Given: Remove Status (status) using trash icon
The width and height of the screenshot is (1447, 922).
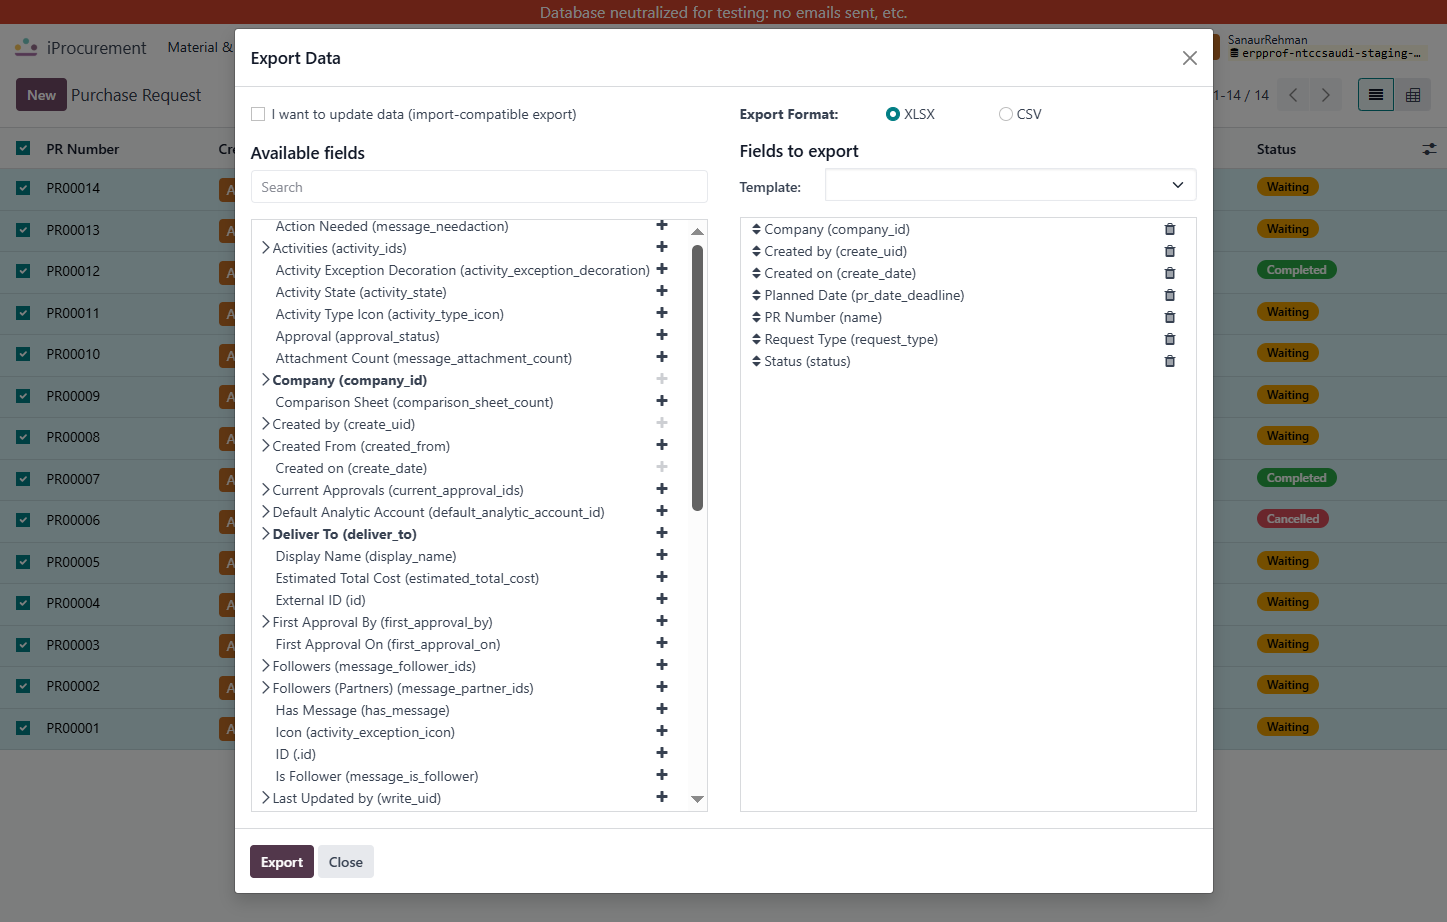Looking at the screenshot, I should tap(1170, 361).
